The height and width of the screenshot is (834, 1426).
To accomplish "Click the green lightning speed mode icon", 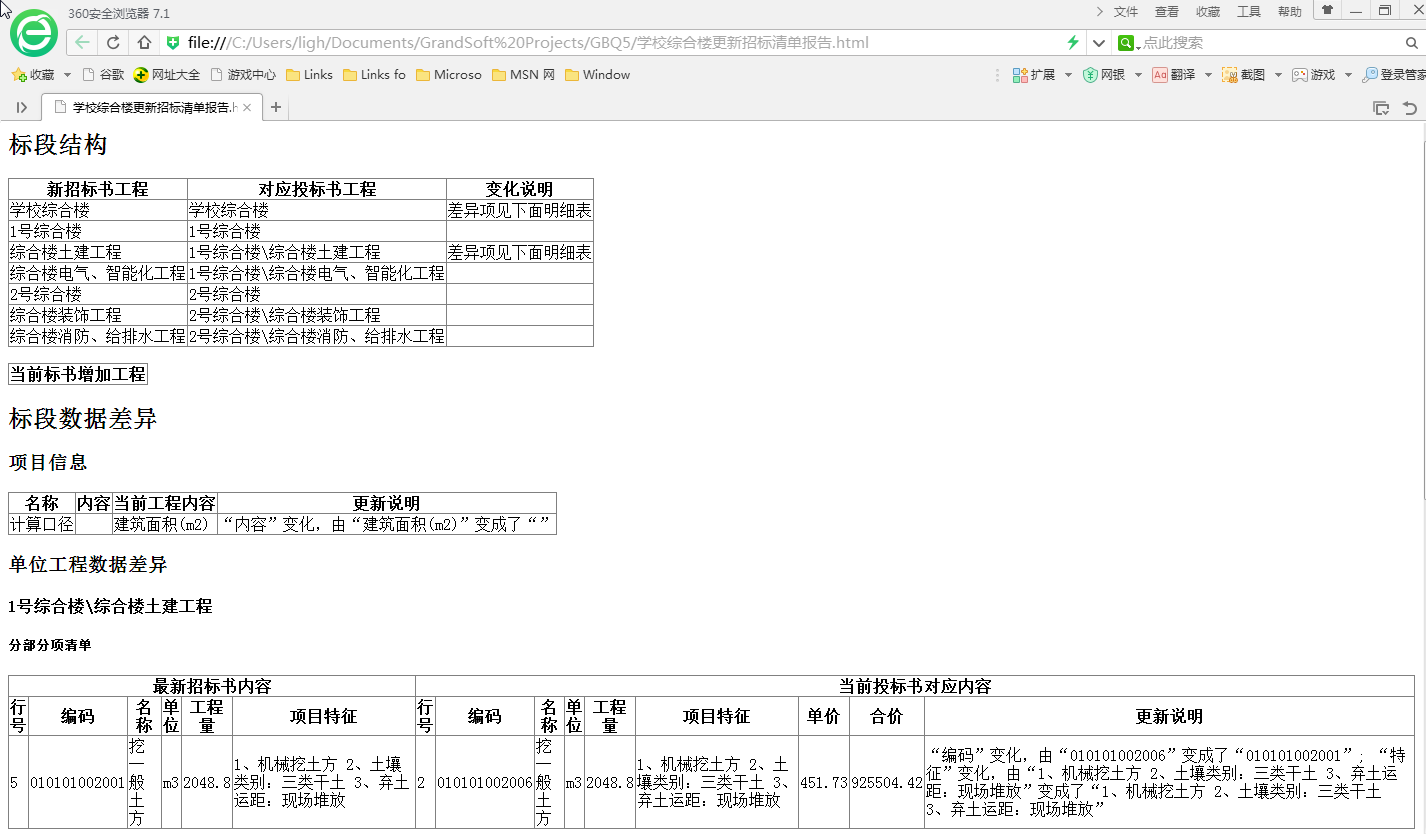I will click(1073, 43).
